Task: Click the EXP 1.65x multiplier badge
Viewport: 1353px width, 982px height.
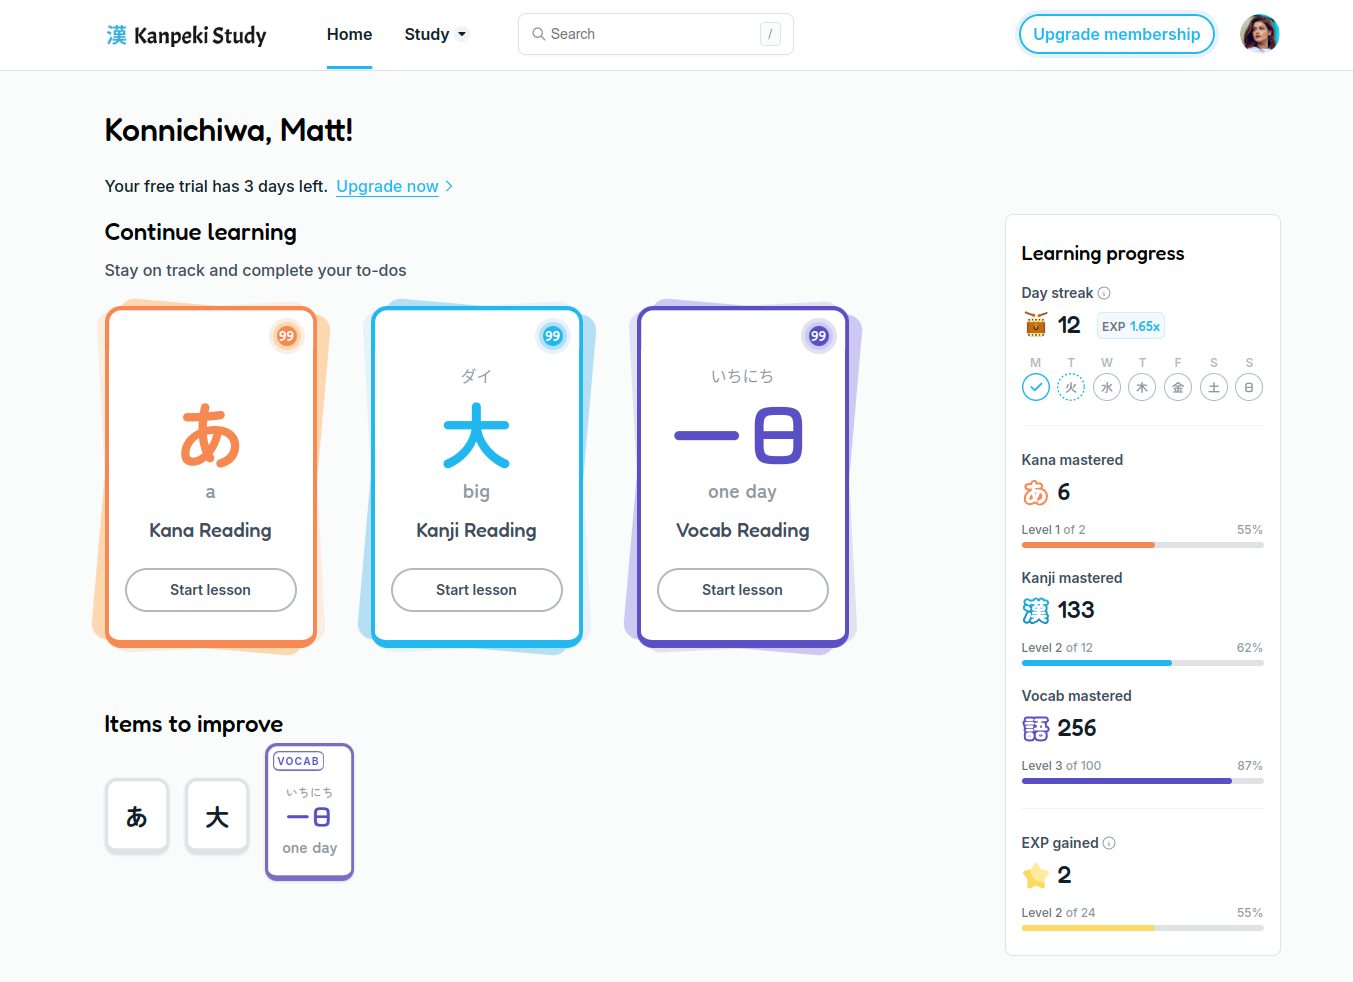Action: tap(1130, 326)
